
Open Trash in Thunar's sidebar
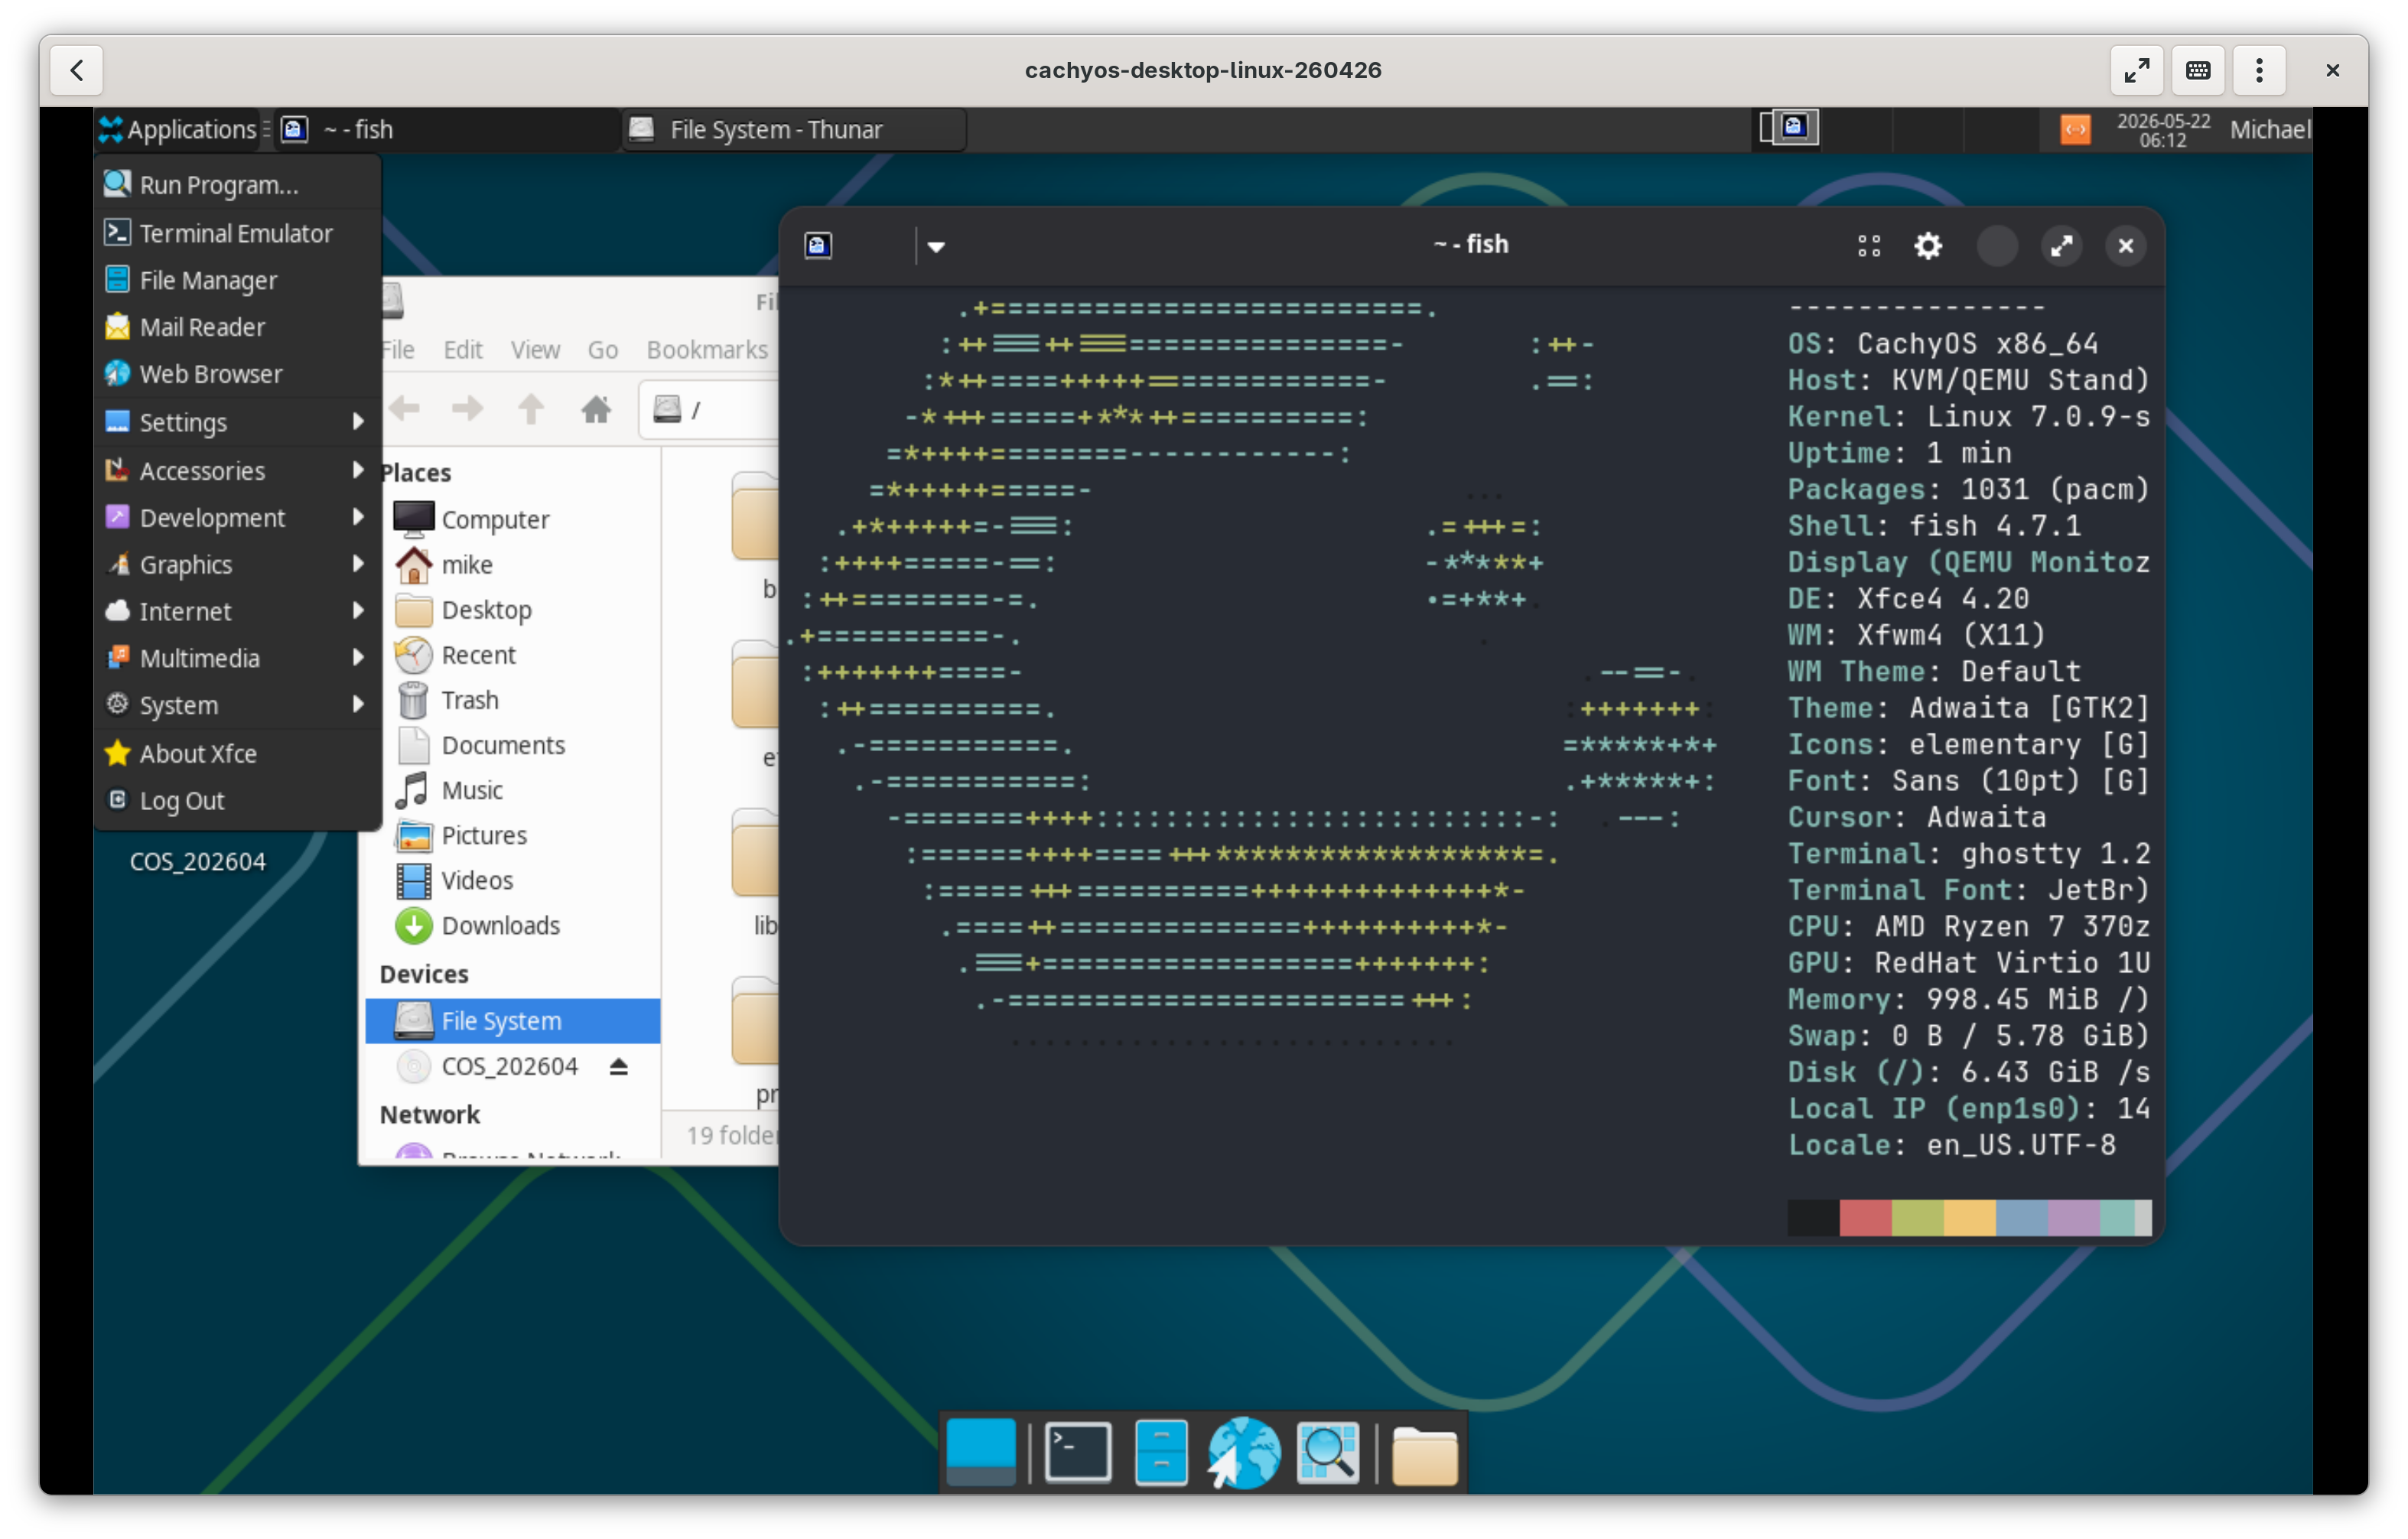(x=512, y=699)
